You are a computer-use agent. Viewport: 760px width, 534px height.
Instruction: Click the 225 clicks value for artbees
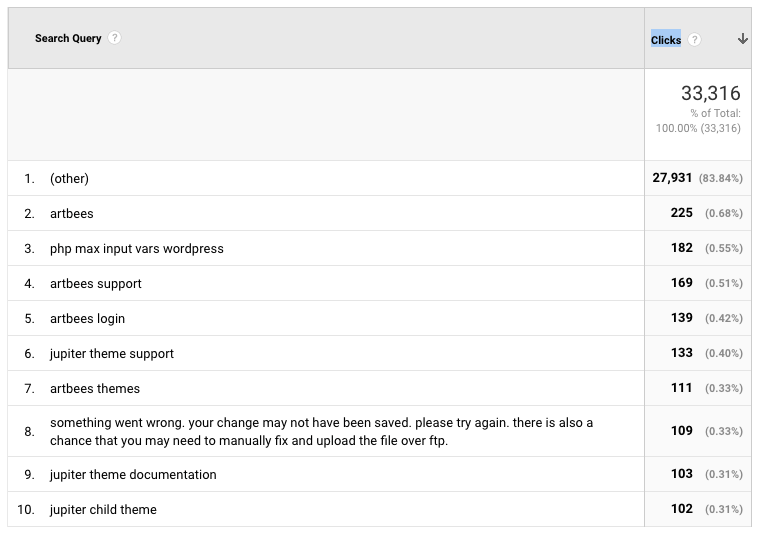point(681,213)
